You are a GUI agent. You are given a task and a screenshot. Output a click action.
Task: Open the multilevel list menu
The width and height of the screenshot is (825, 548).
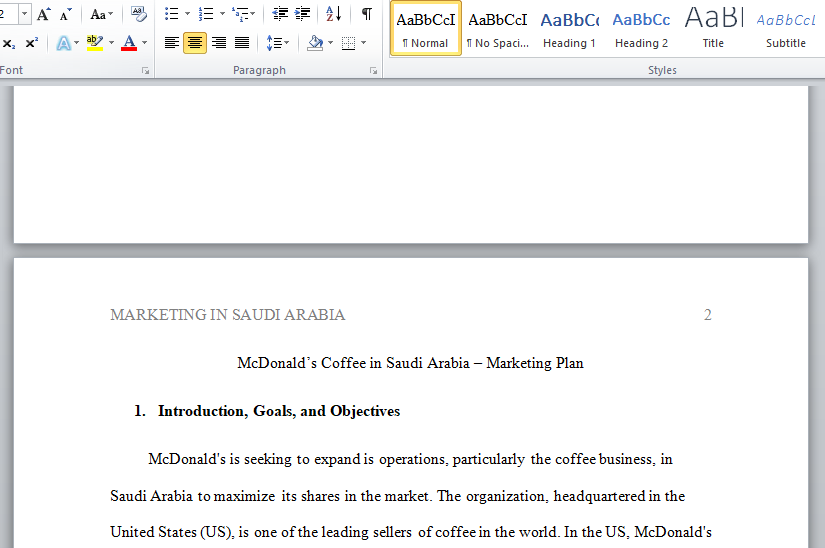(x=244, y=14)
